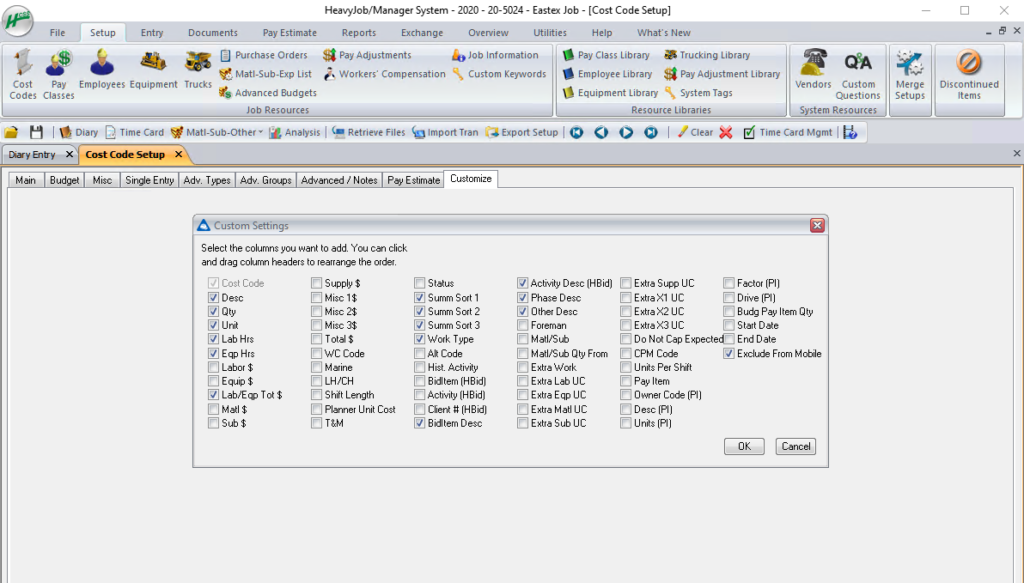Open Pay Classes from the ribbon
The width and height of the screenshot is (1024, 583).
tap(59, 74)
